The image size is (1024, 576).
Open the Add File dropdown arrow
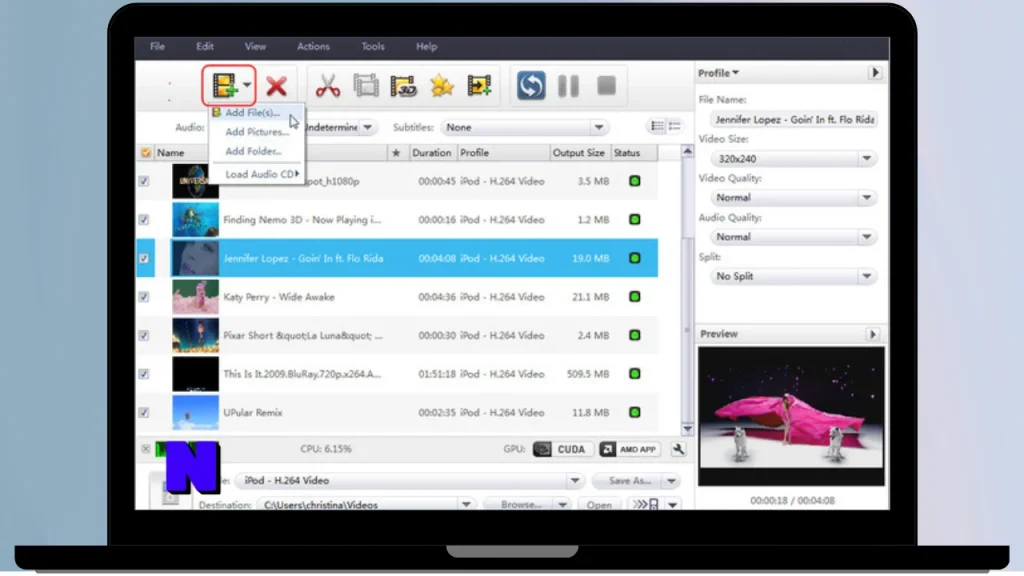click(247, 85)
